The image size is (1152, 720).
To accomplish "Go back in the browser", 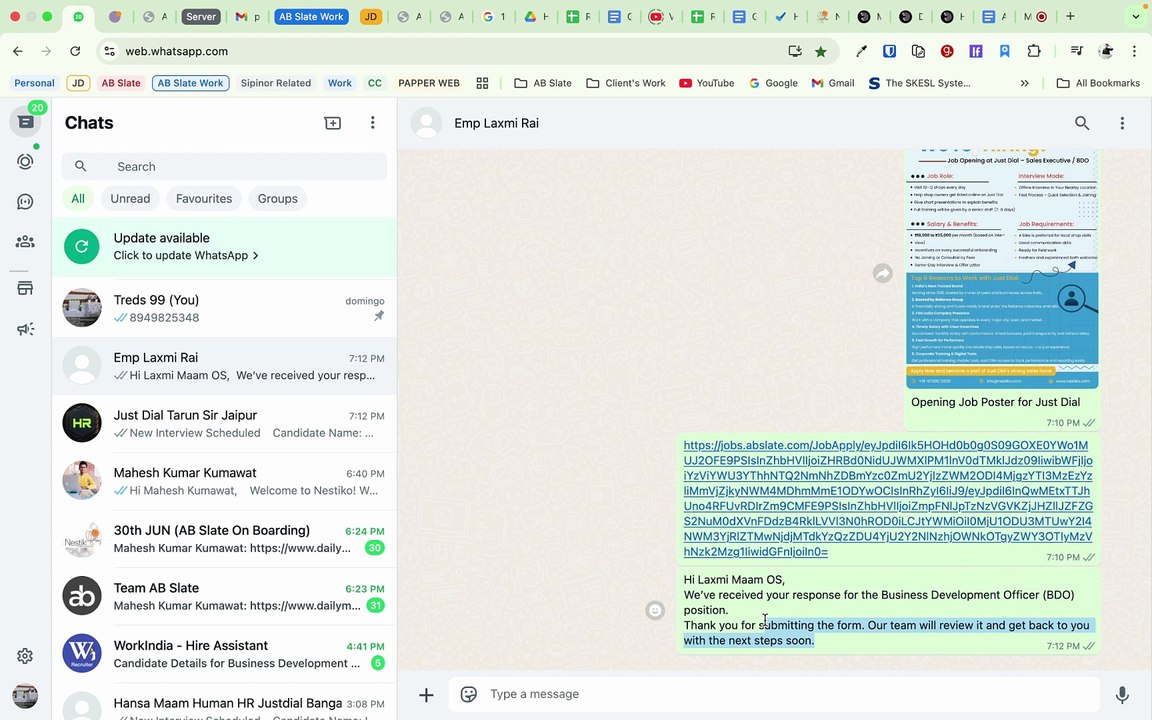I will coord(18,51).
